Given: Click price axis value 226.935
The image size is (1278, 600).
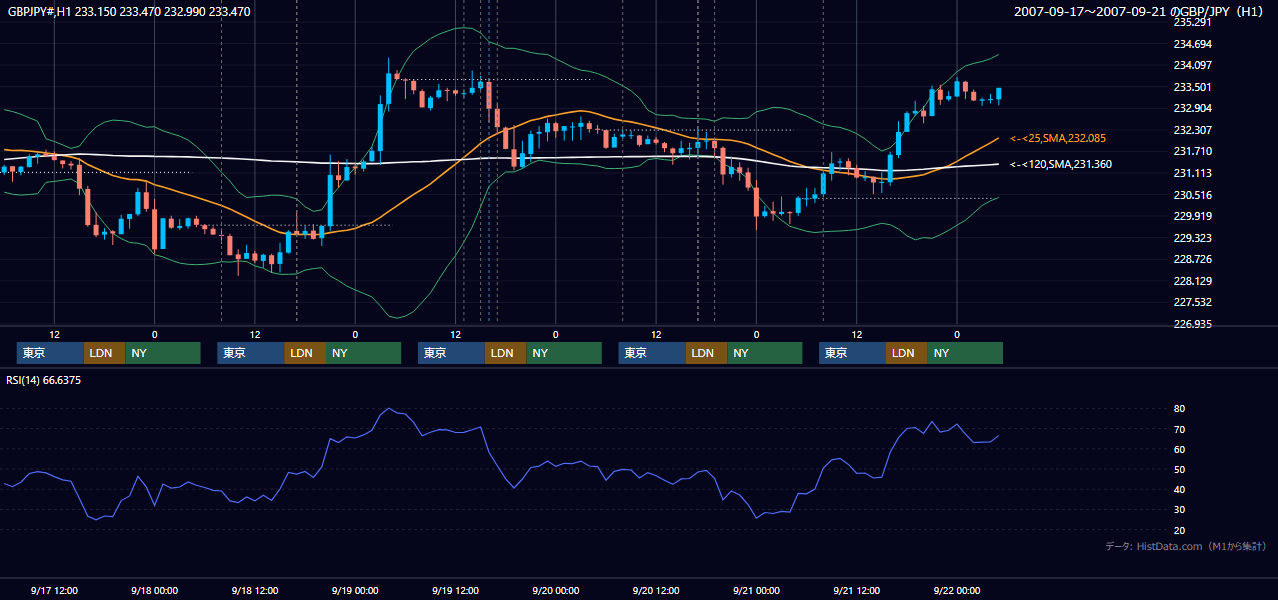Looking at the screenshot, I should (1192, 324).
